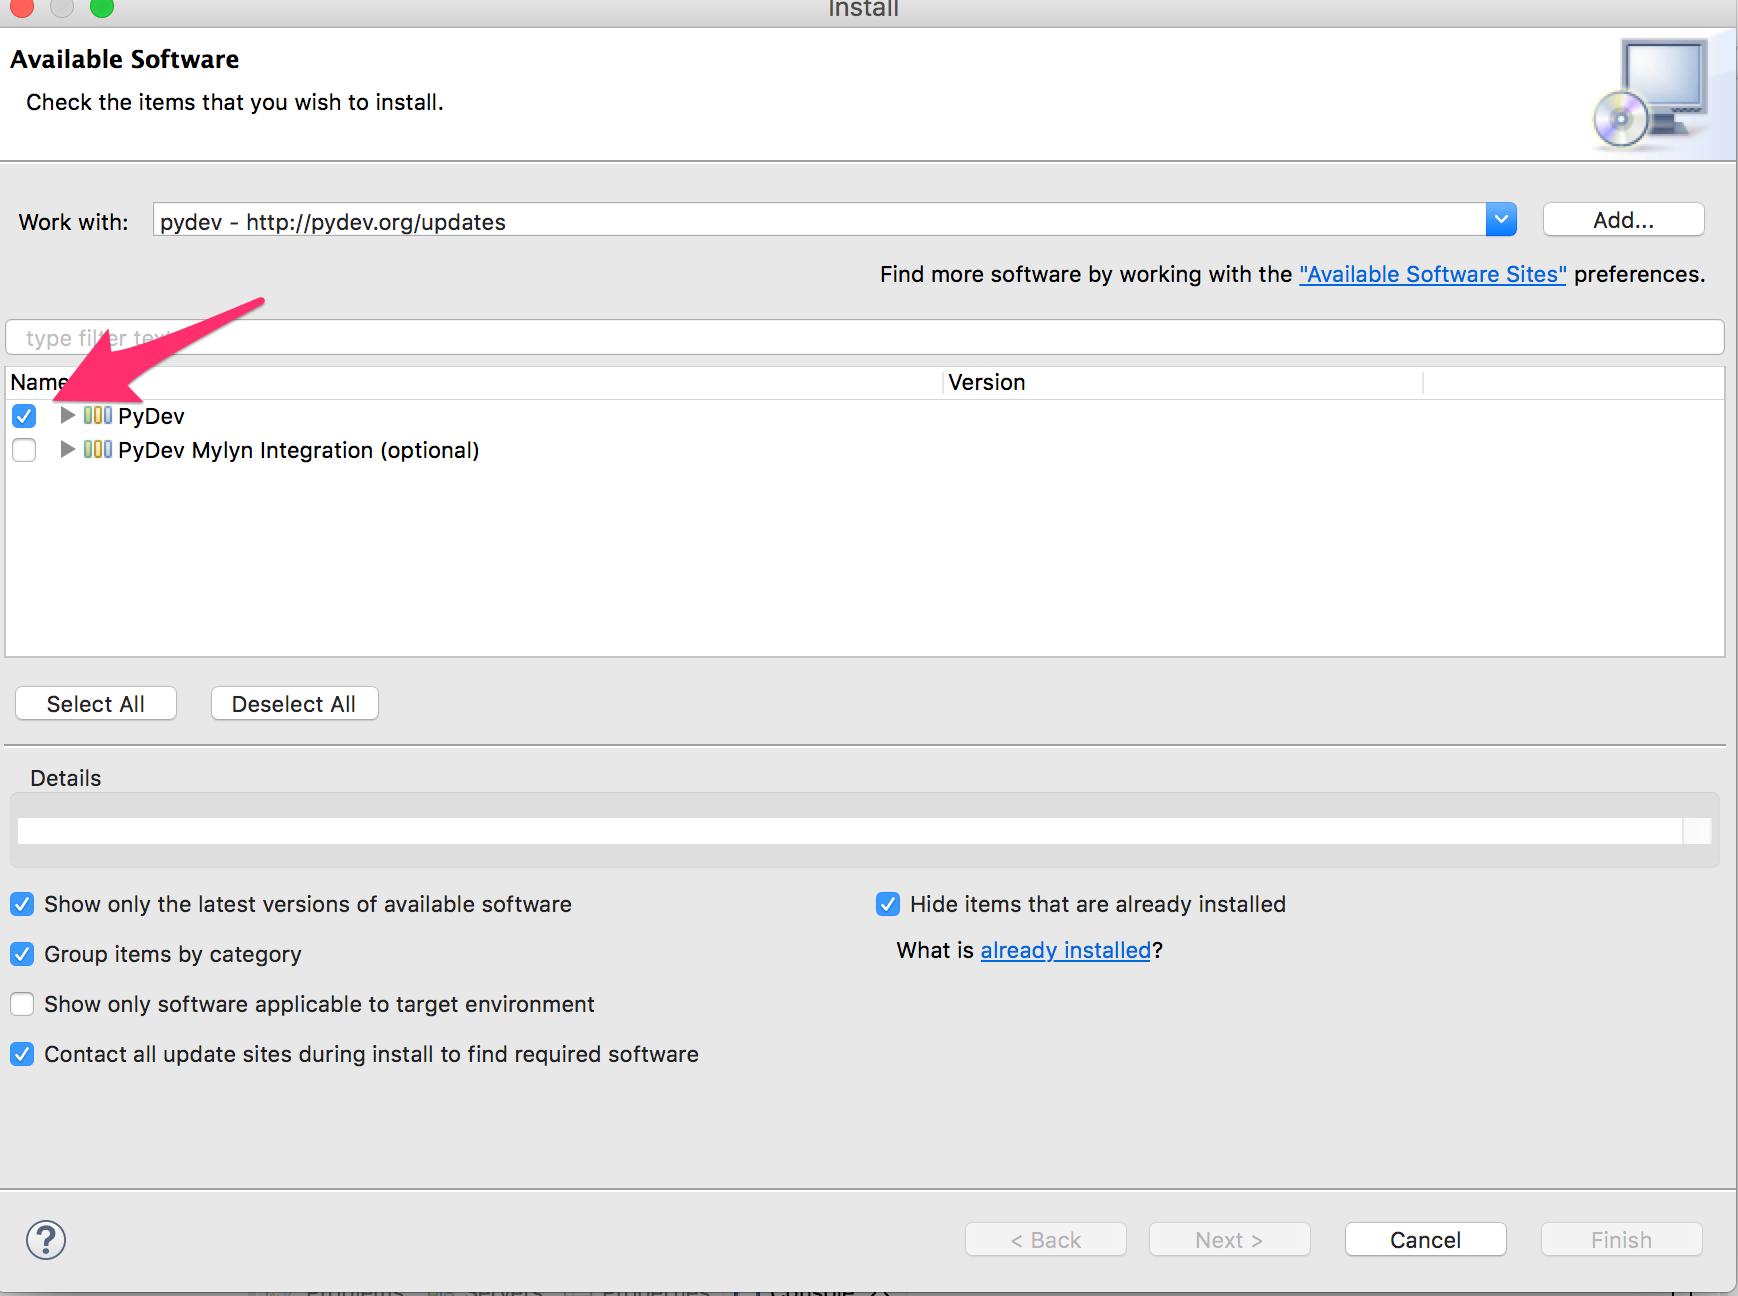
Task: Select the PyDev row label
Action: pyautogui.click(x=151, y=416)
